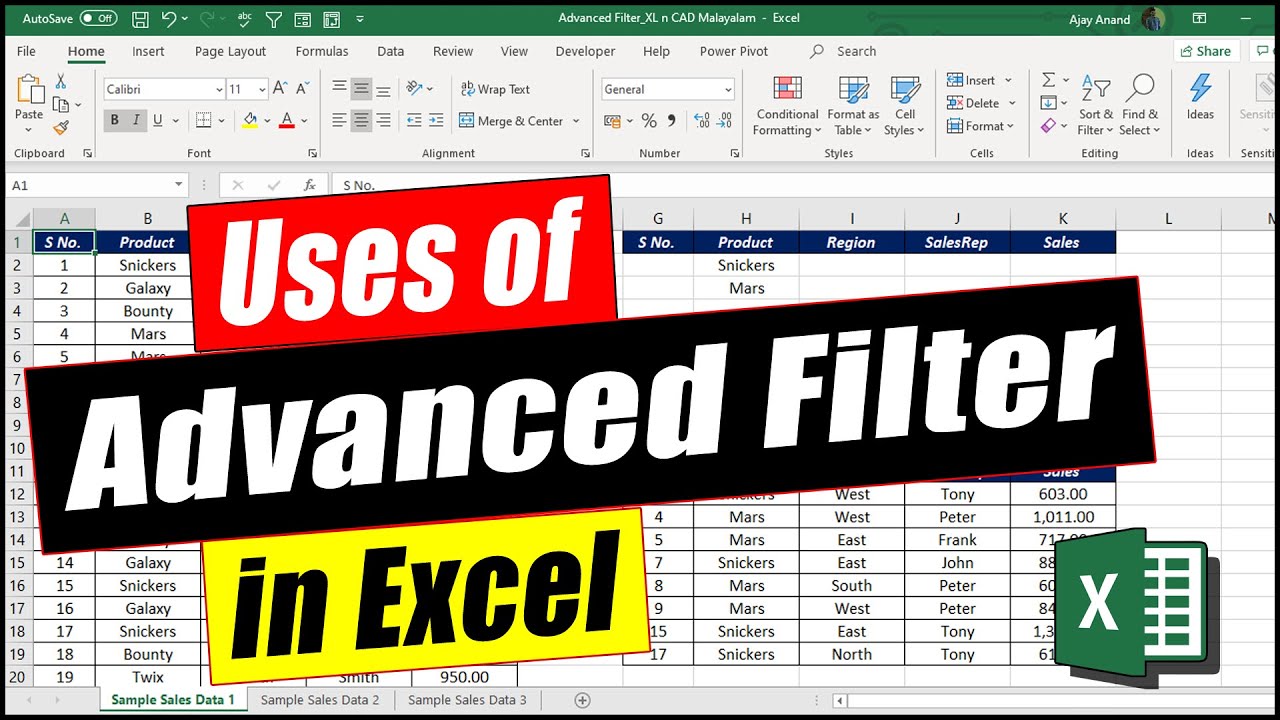The image size is (1280, 720).
Task: Open Format as Table gallery
Action: (x=853, y=106)
